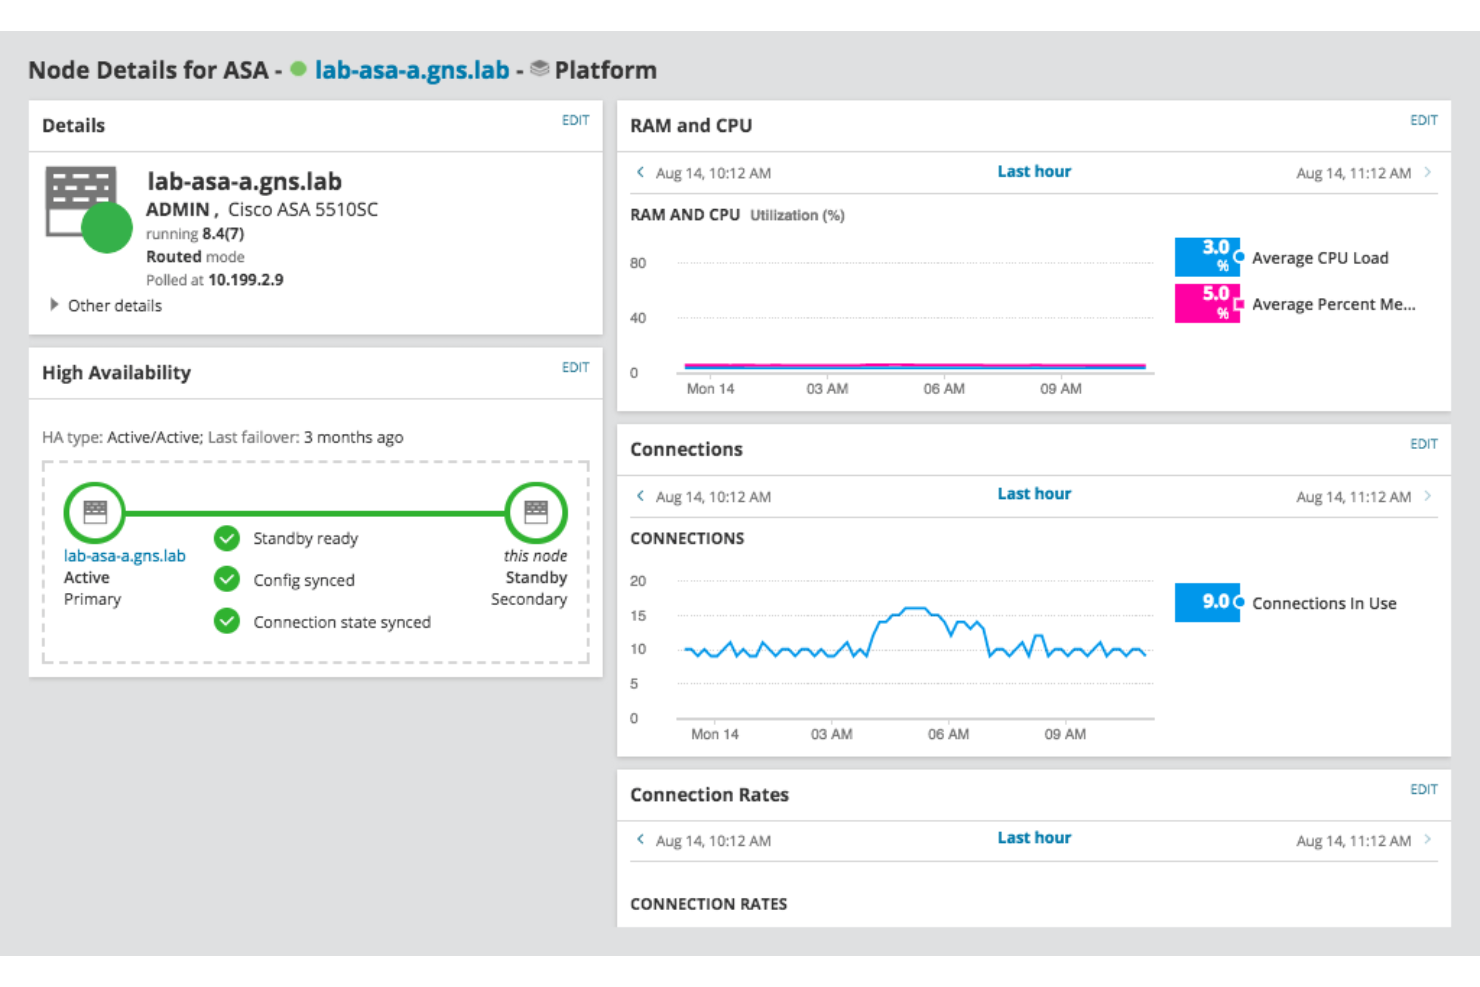
Task: Open Last hour menu in Connection Rates
Action: (x=1033, y=838)
